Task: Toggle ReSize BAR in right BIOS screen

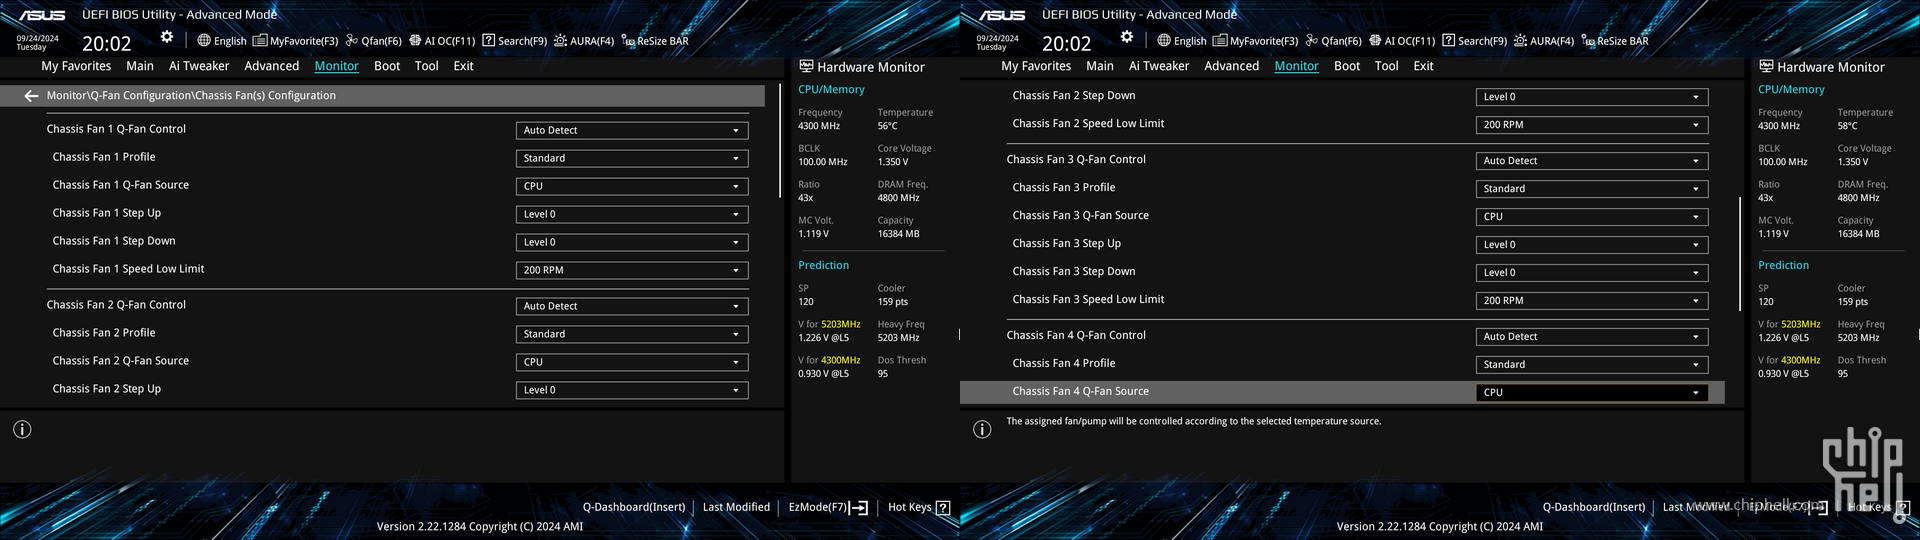Action: [1615, 41]
